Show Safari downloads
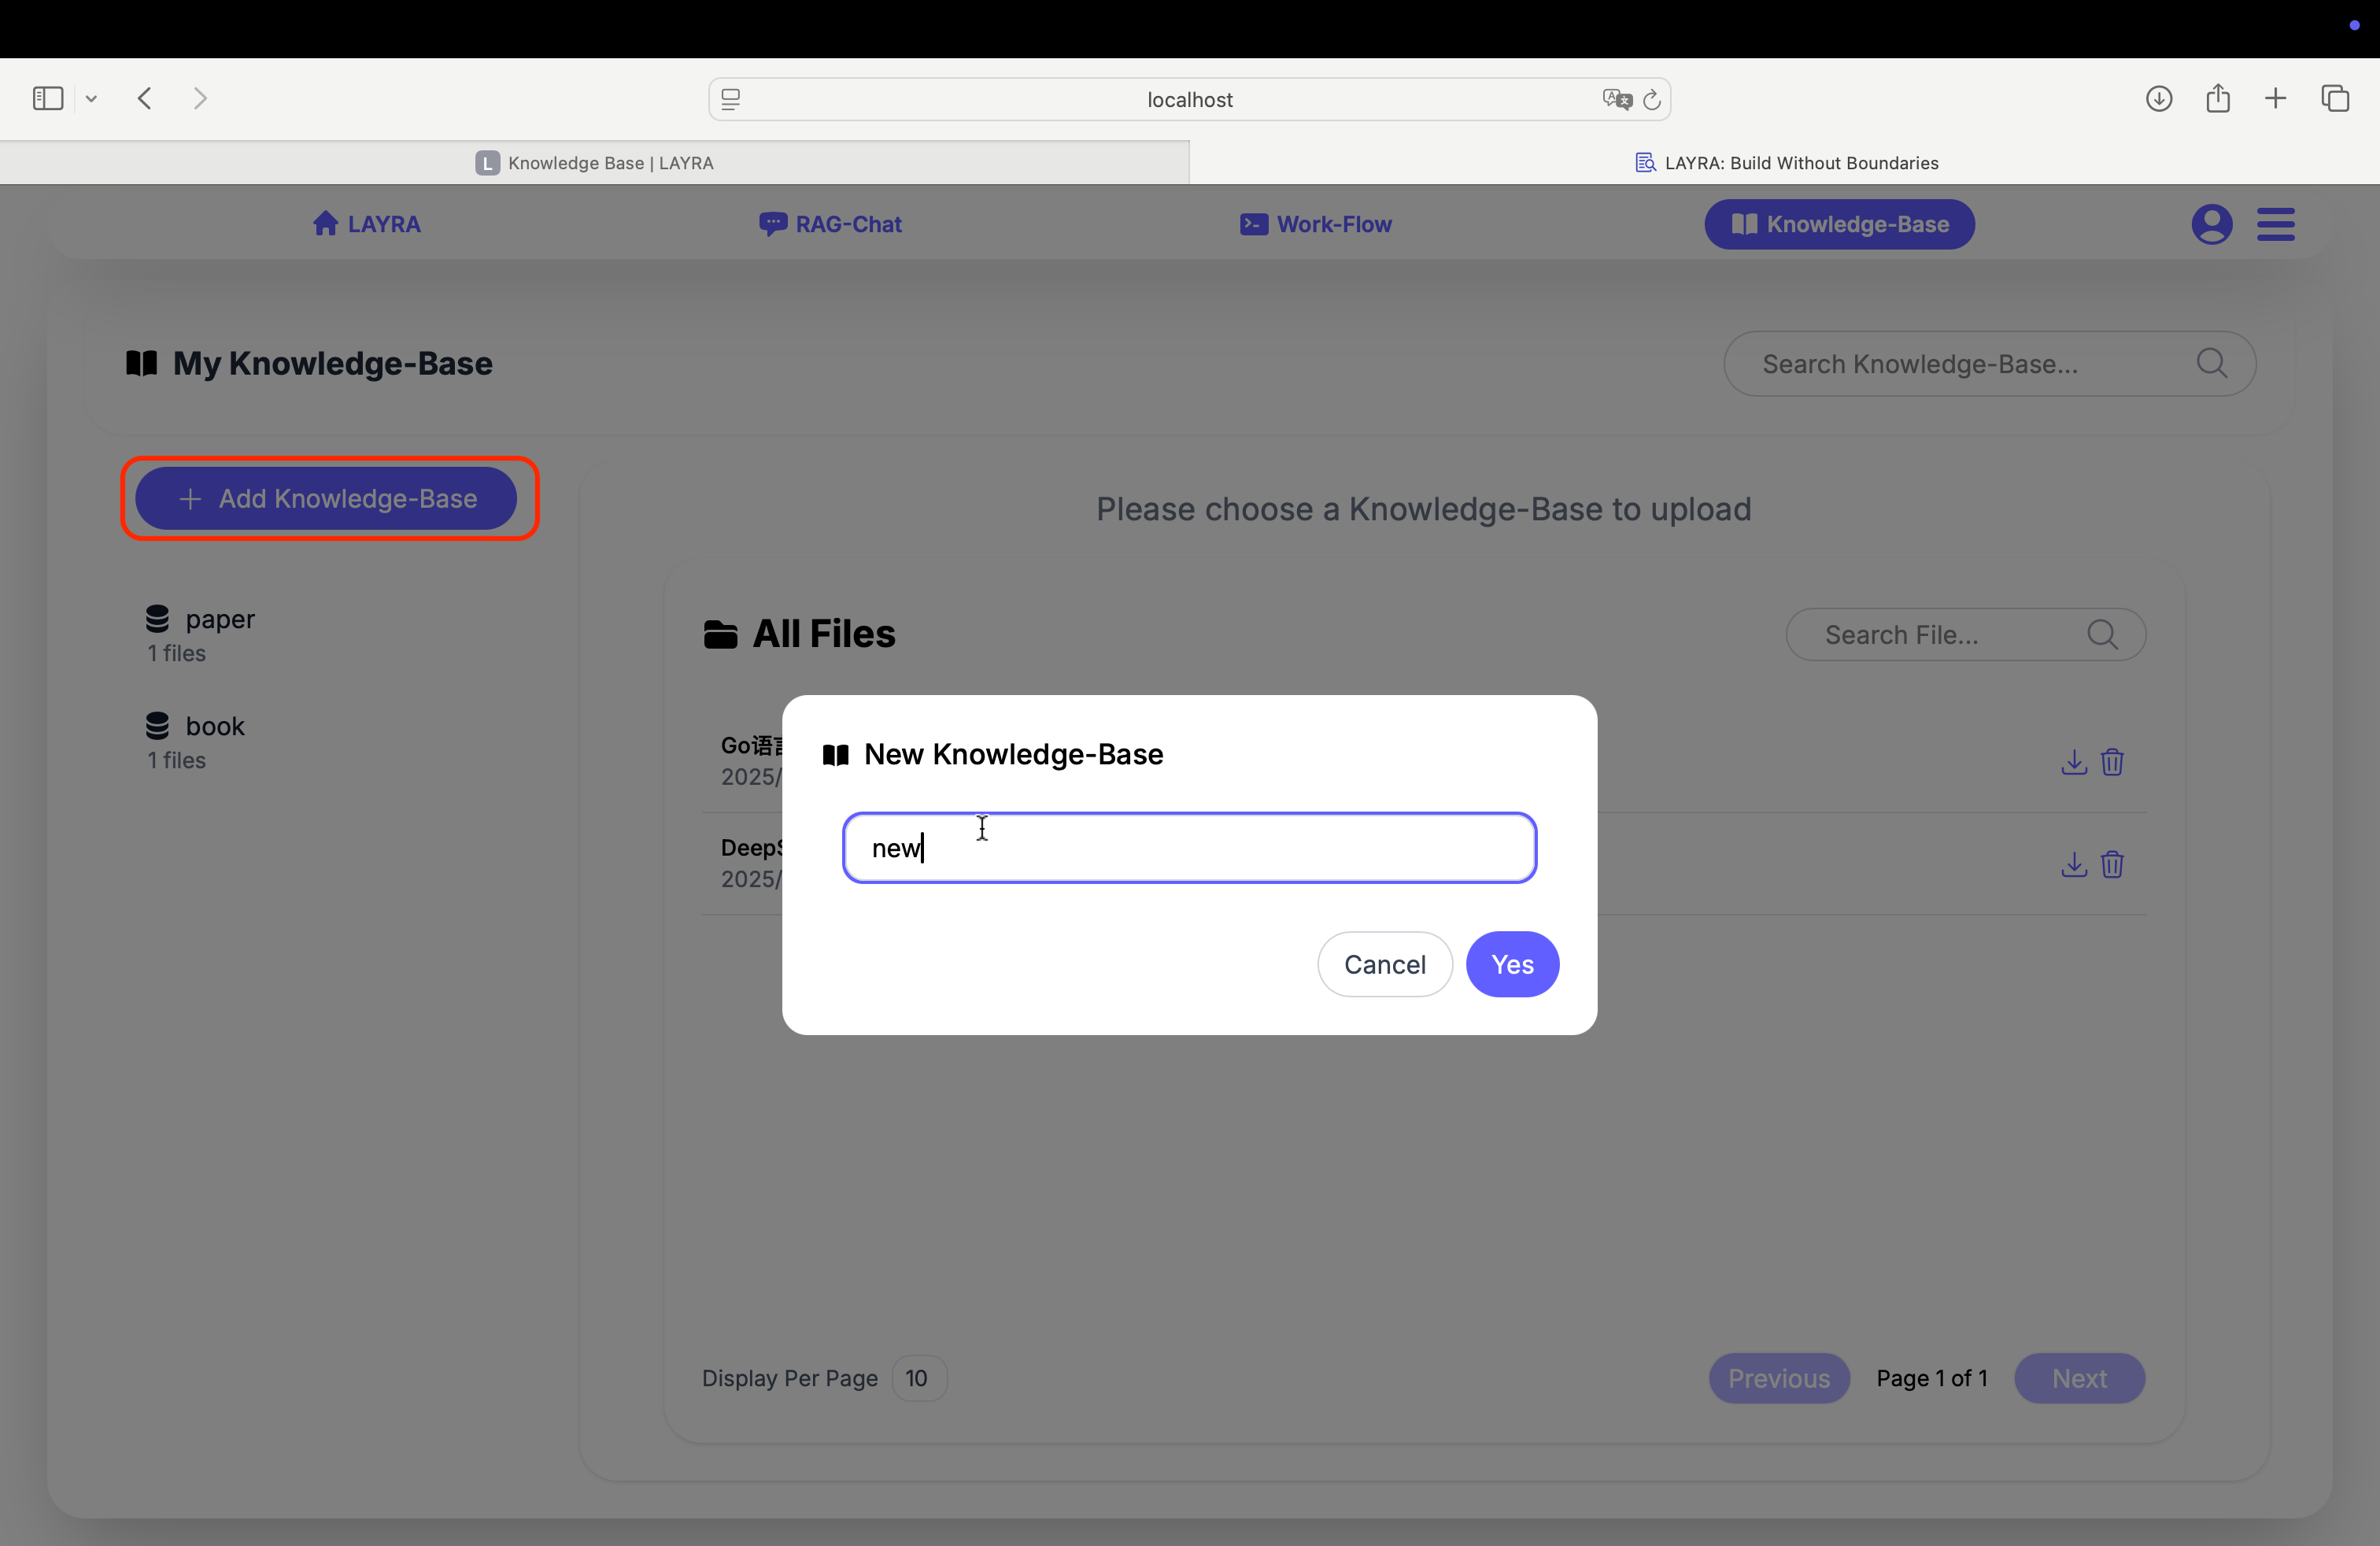 point(2159,98)
